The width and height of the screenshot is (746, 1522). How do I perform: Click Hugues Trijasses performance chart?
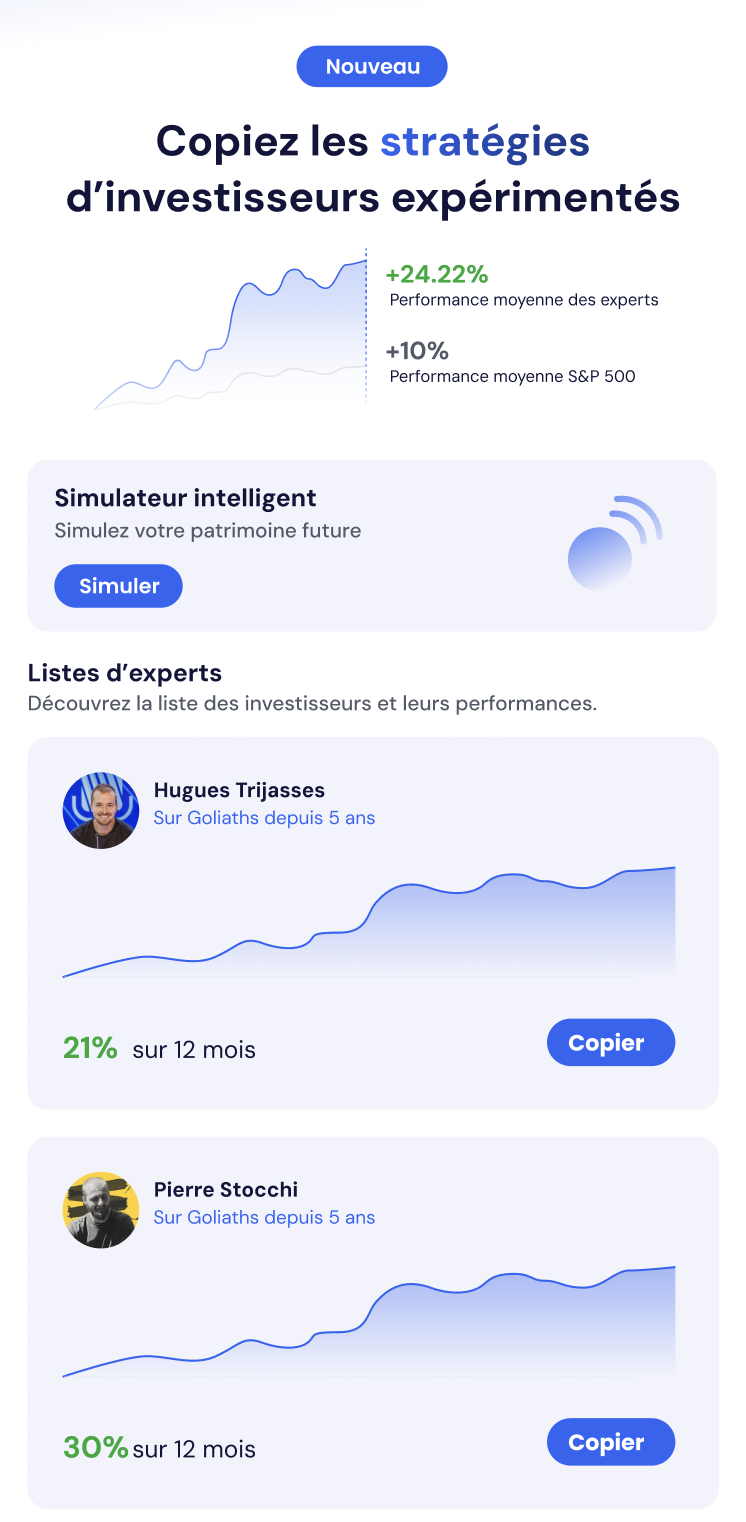[370, 920]
